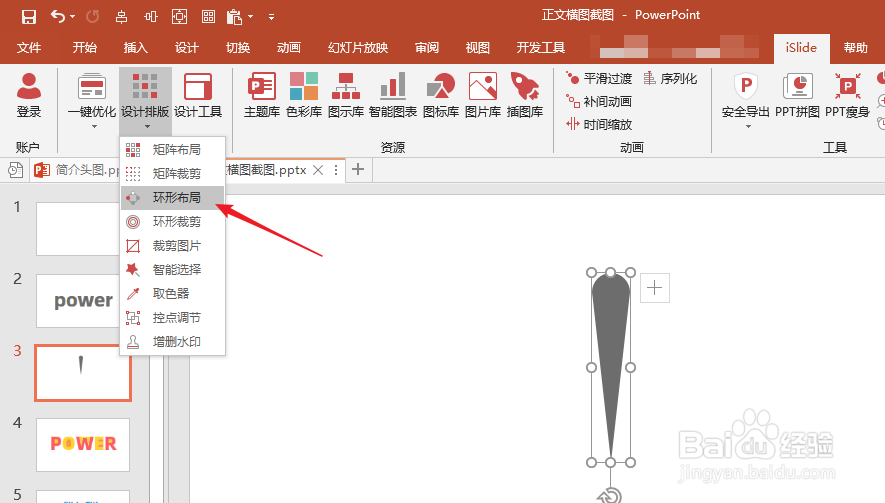885x503 pixels.
Task: Click 平滑过渡 animation option
Action: pos(599,78)
